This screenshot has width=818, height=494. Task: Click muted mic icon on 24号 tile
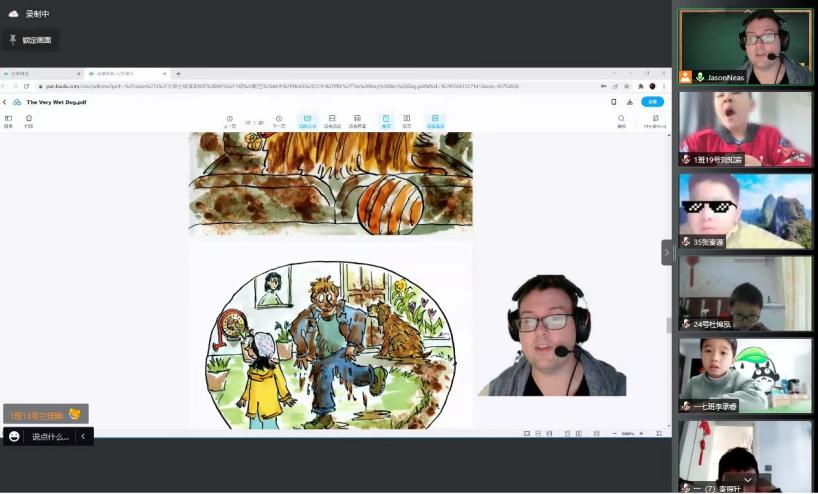686,324
